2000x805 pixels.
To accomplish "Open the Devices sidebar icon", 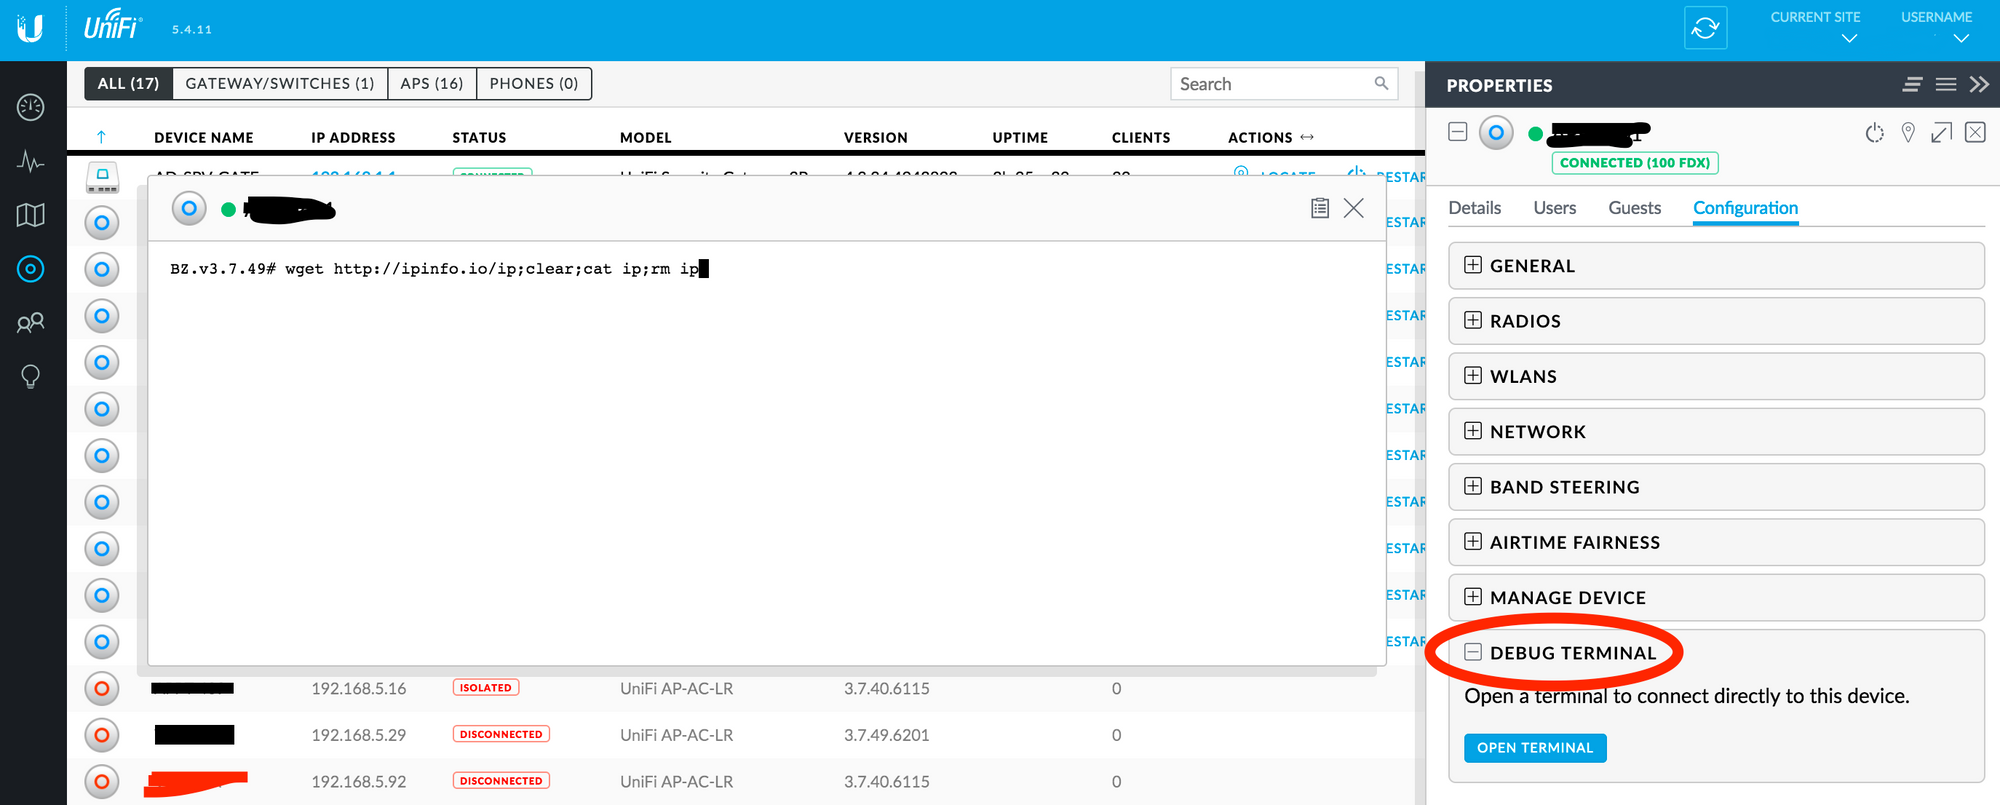I will pyautogui.click(x=31, y=268).
